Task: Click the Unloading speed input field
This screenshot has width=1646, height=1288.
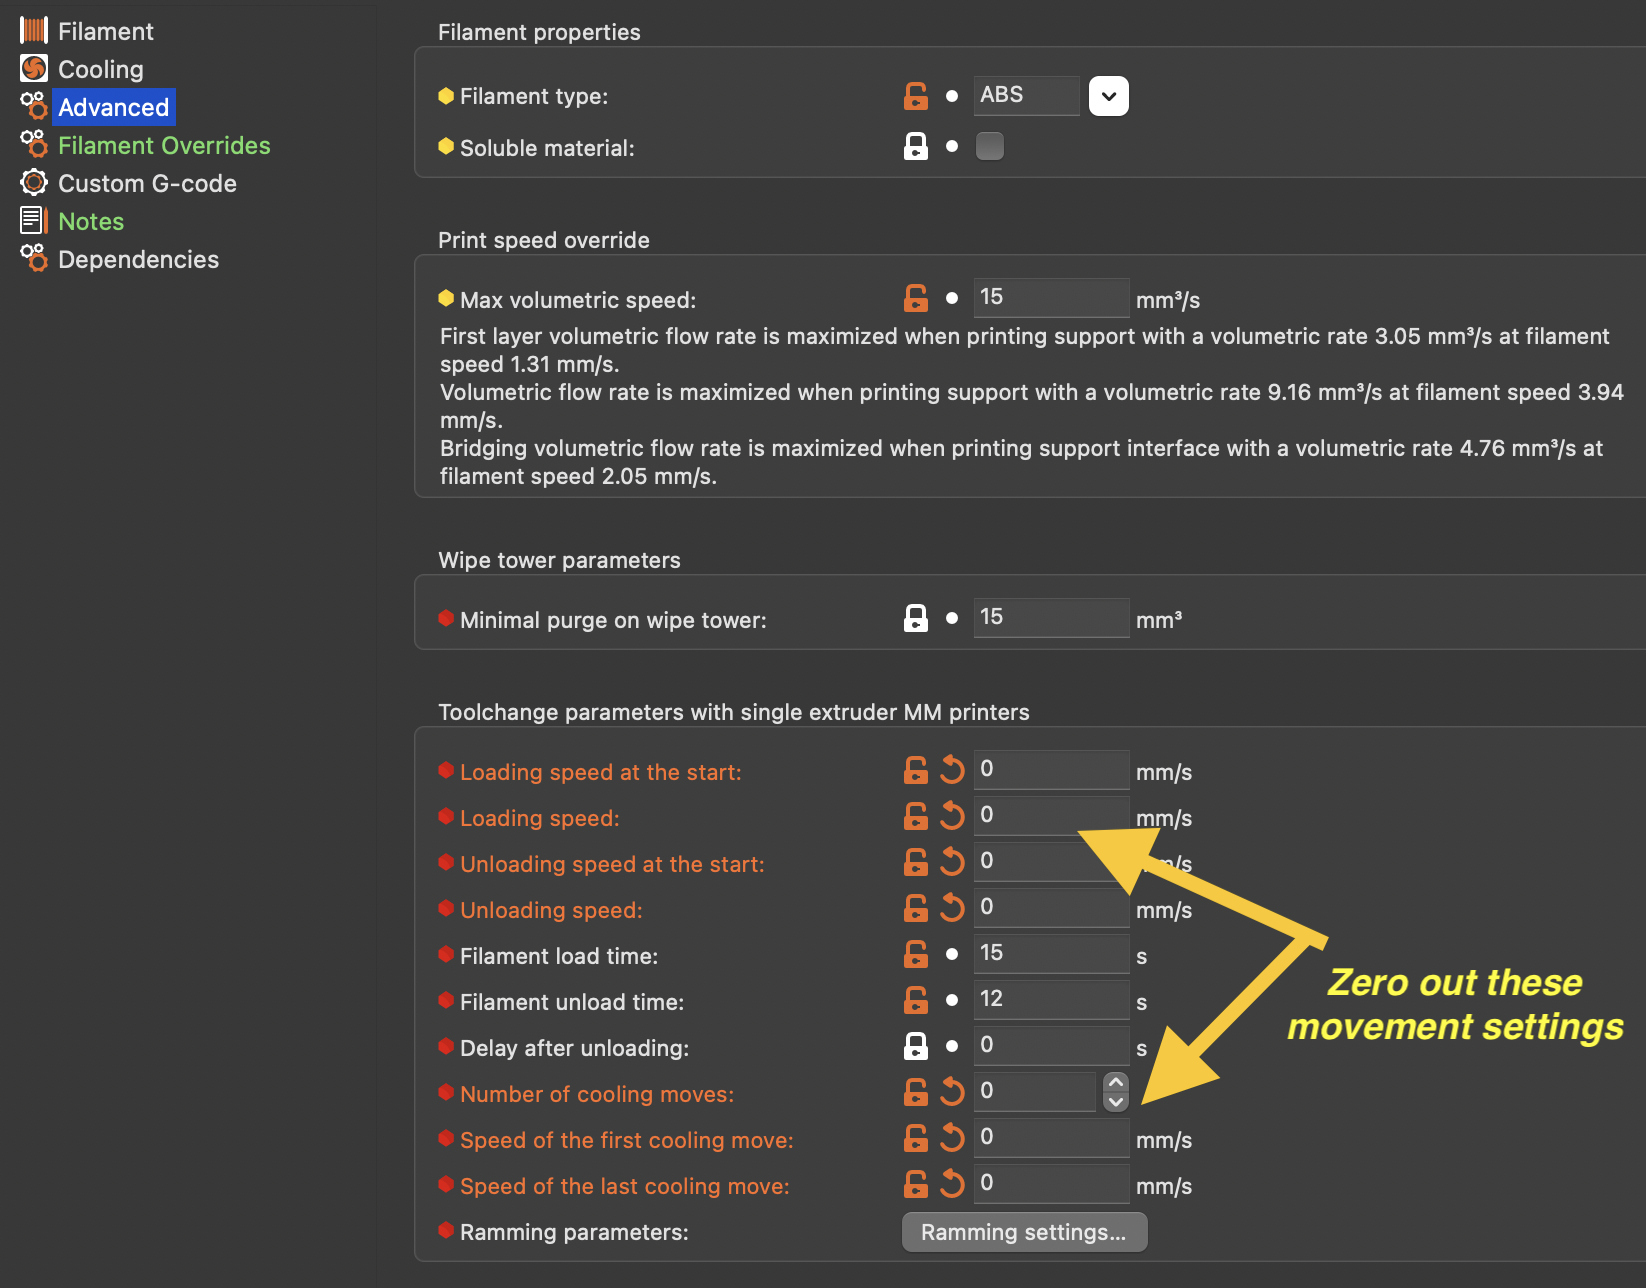Action: (x=1052, y=907)
